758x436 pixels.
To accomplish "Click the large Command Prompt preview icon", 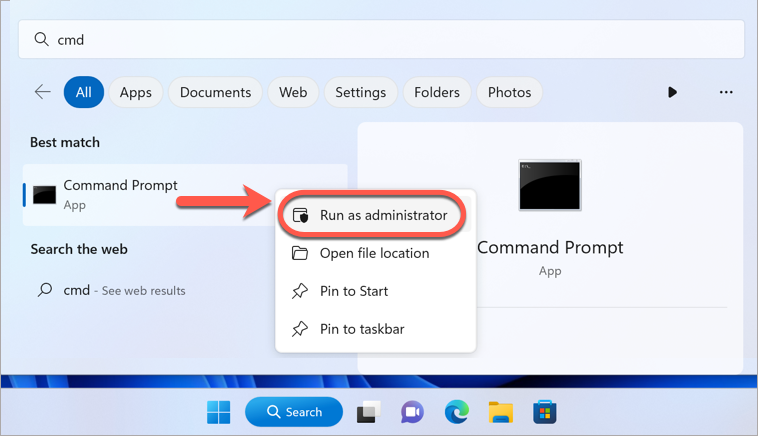I will tap(550, 185).
